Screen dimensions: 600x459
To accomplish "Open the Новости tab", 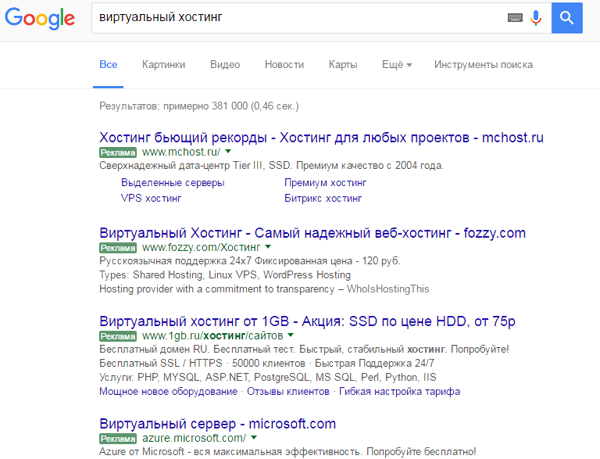I will point(284,64).
